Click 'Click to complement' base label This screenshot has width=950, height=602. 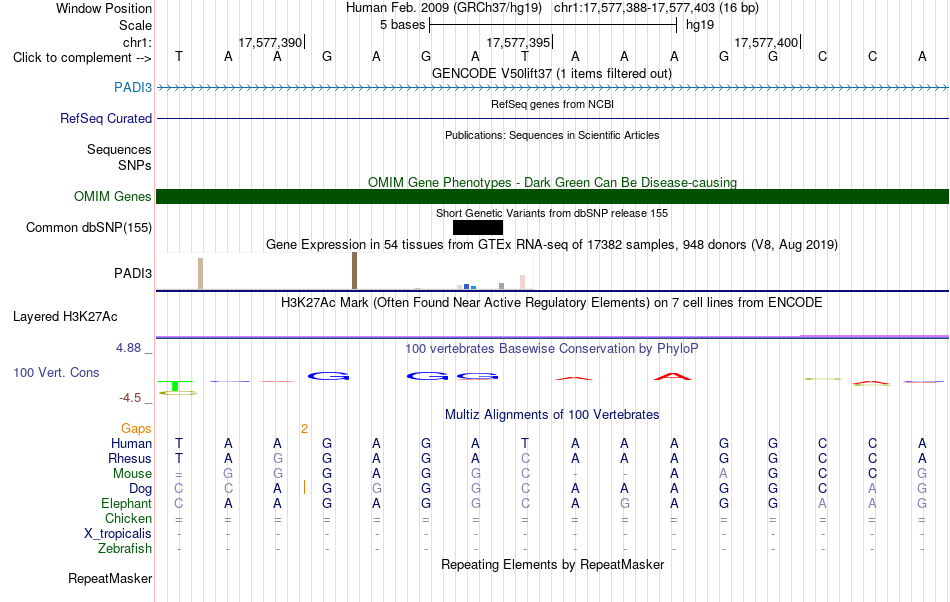pos(82,58)
